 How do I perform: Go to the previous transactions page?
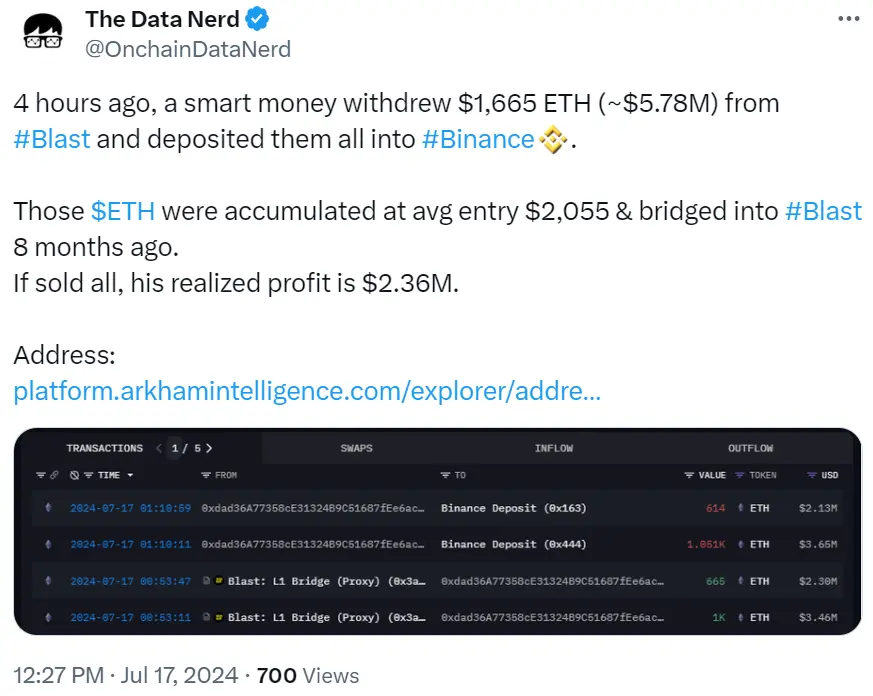click(159, 448)
